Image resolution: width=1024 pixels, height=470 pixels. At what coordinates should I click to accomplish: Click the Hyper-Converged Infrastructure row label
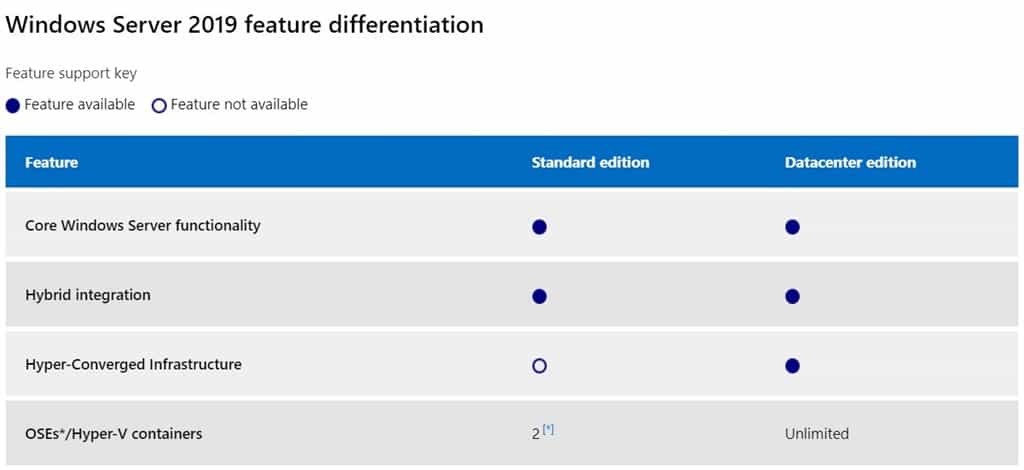(133, 364)
